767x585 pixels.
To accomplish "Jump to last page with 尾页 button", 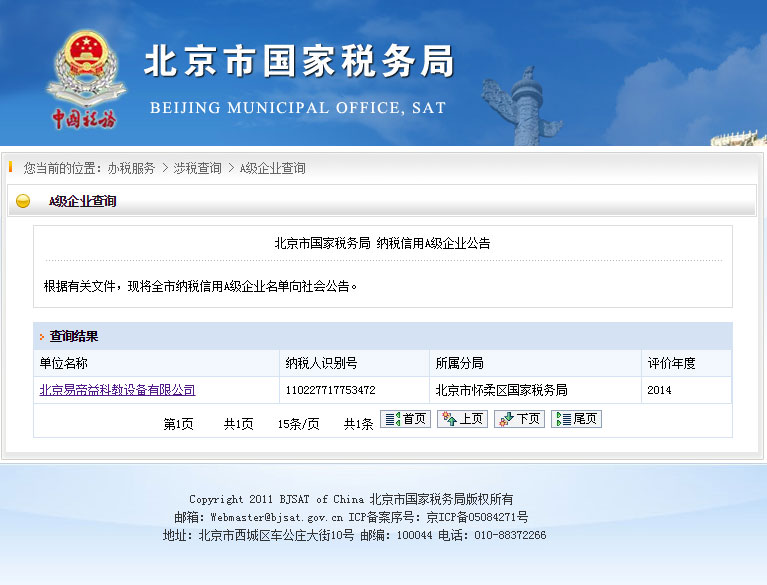I will (576, 419).
